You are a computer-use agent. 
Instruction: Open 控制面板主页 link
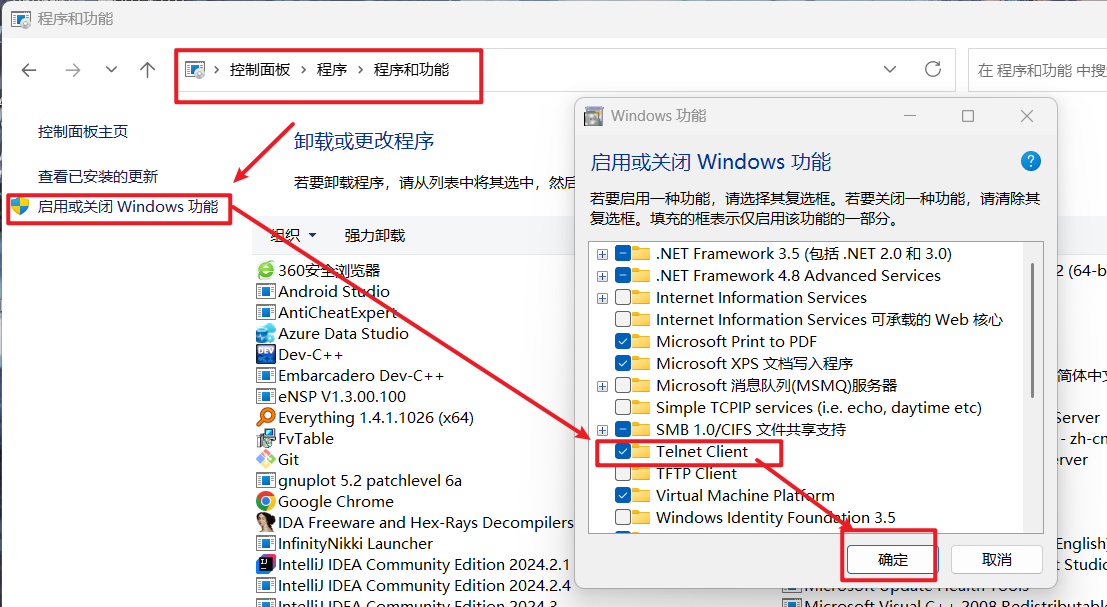pyautogui.click(x=83, y=131)
